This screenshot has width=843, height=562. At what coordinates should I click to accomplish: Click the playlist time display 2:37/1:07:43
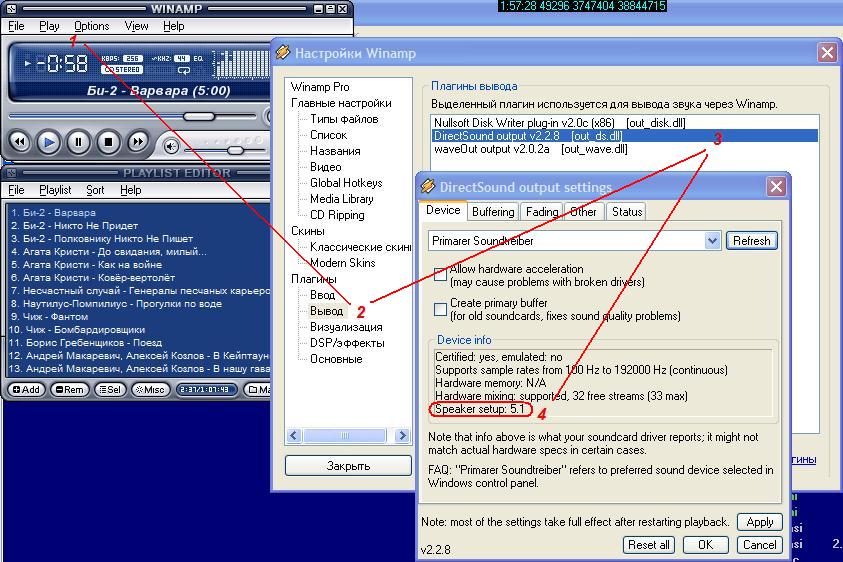tap(206, 389)
